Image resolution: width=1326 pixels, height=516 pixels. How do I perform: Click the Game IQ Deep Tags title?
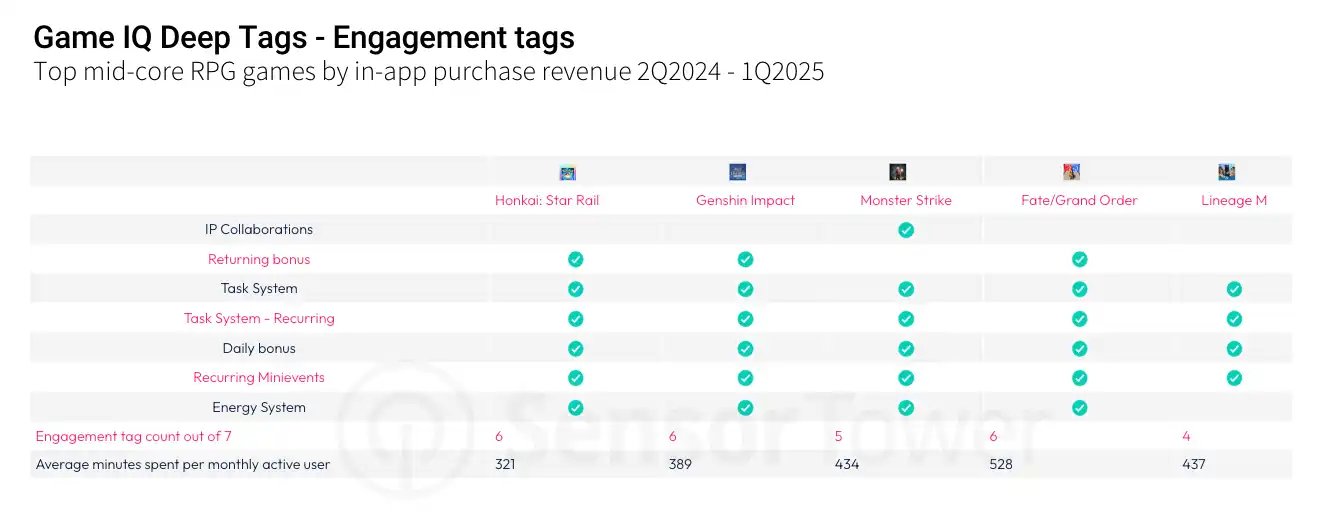tap(304, 39)
